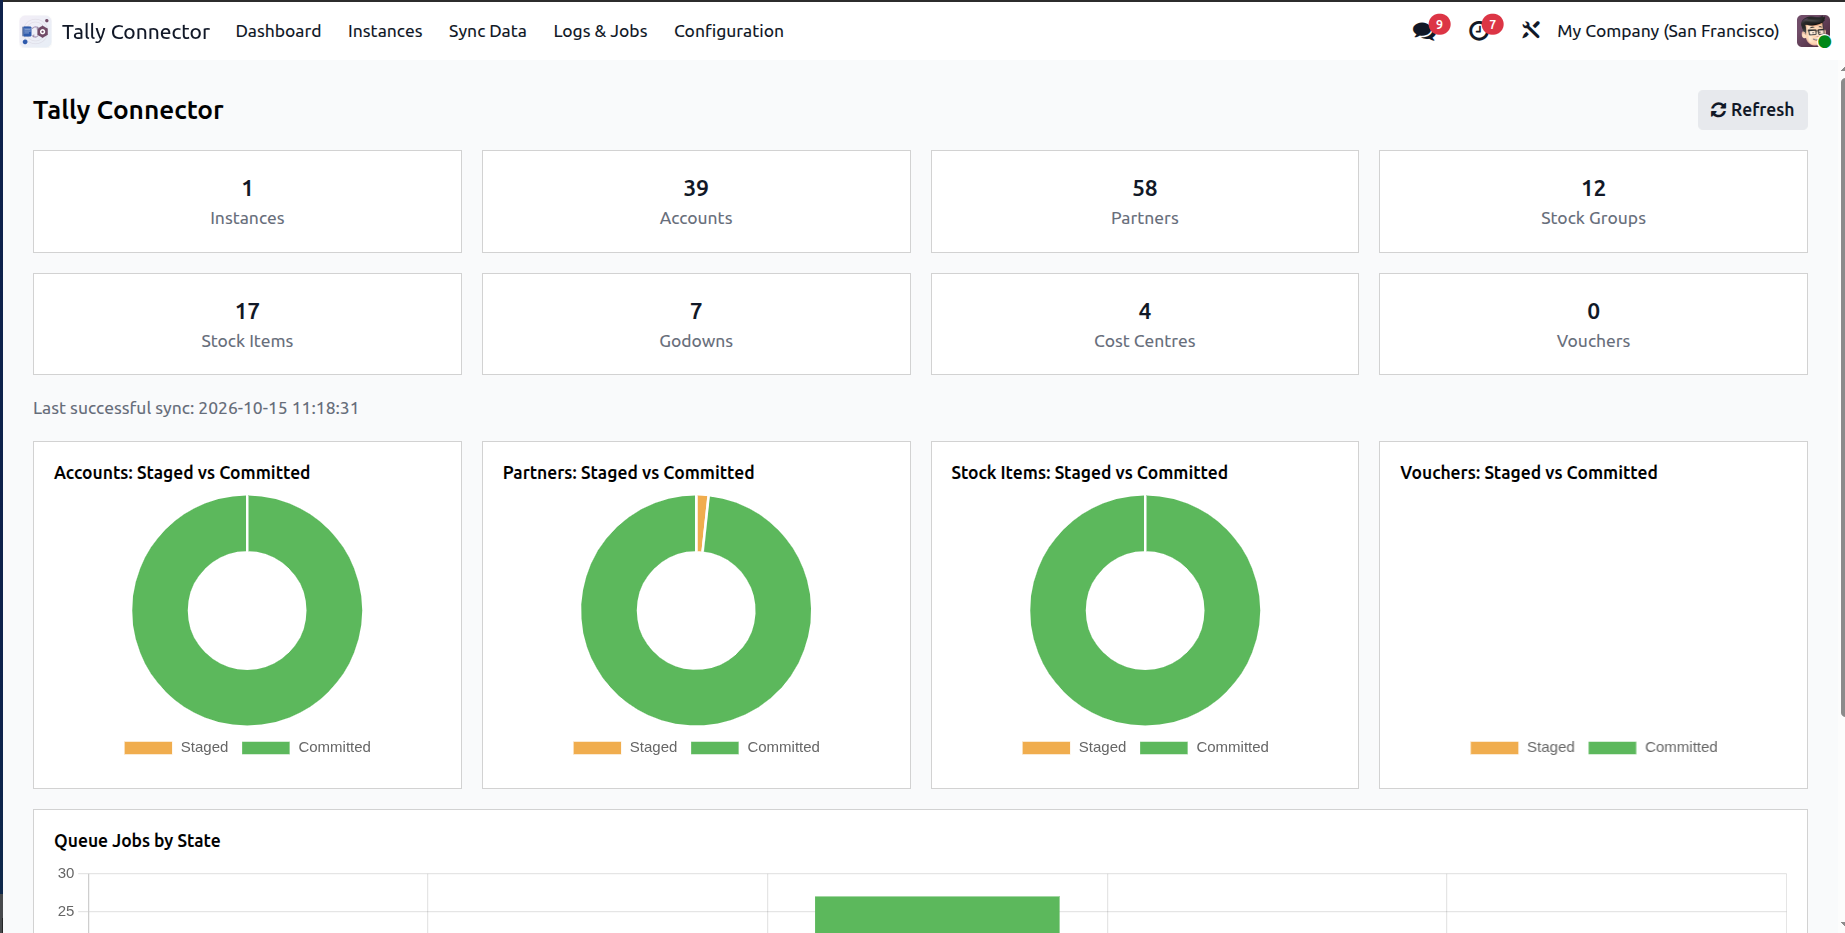Open the 12 Stock Groups card
Screen dimensions: 1845x933
[1593, 201]
